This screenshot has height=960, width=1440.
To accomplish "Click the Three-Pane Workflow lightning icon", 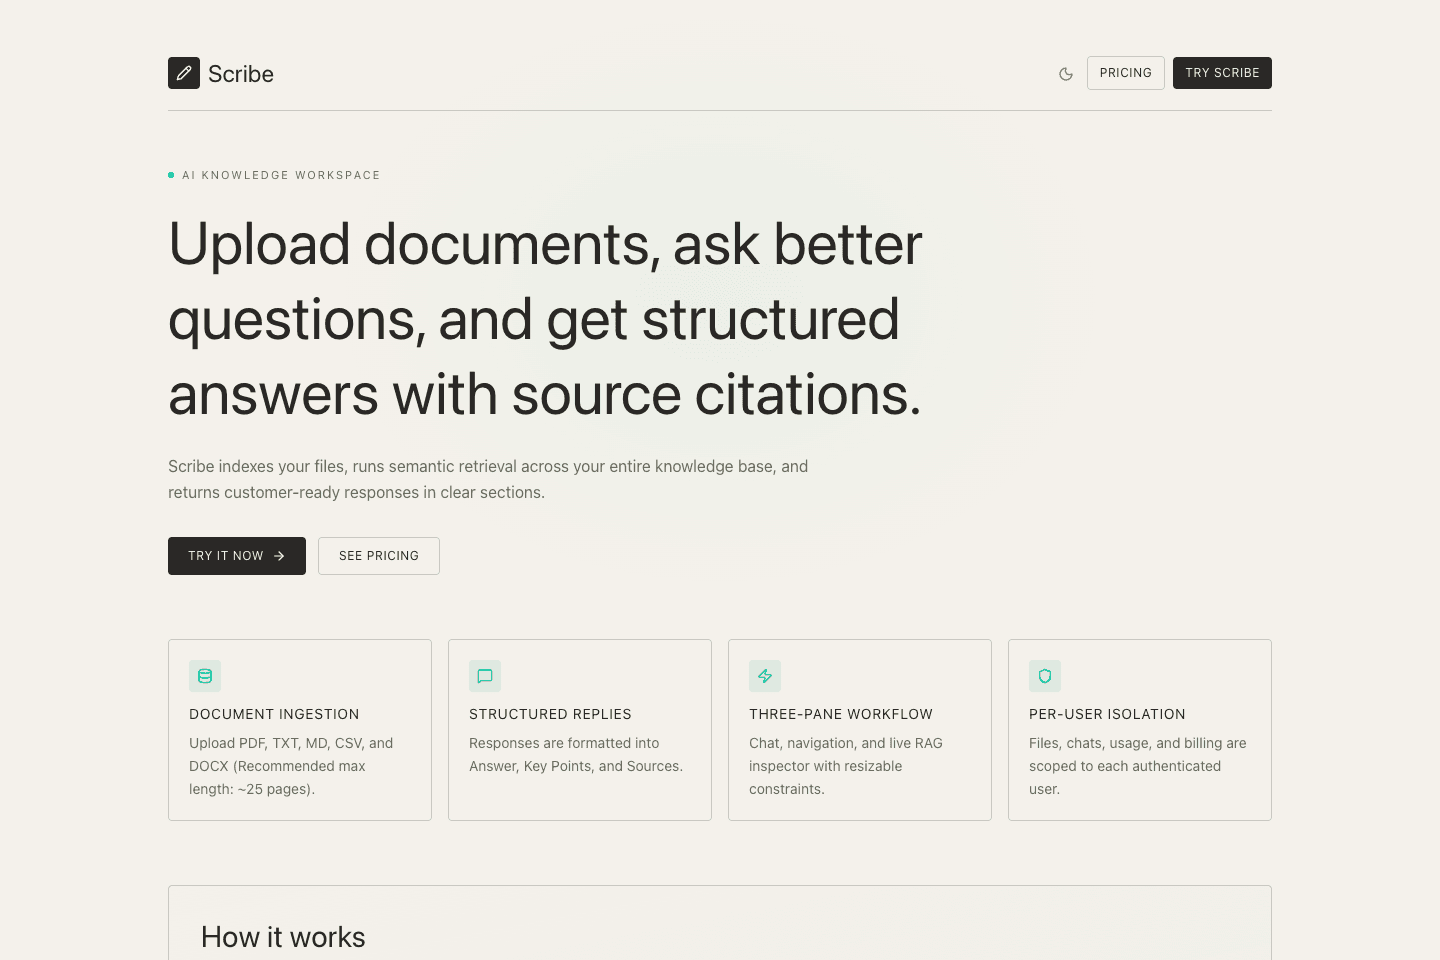I will click(x=765, y=676).
